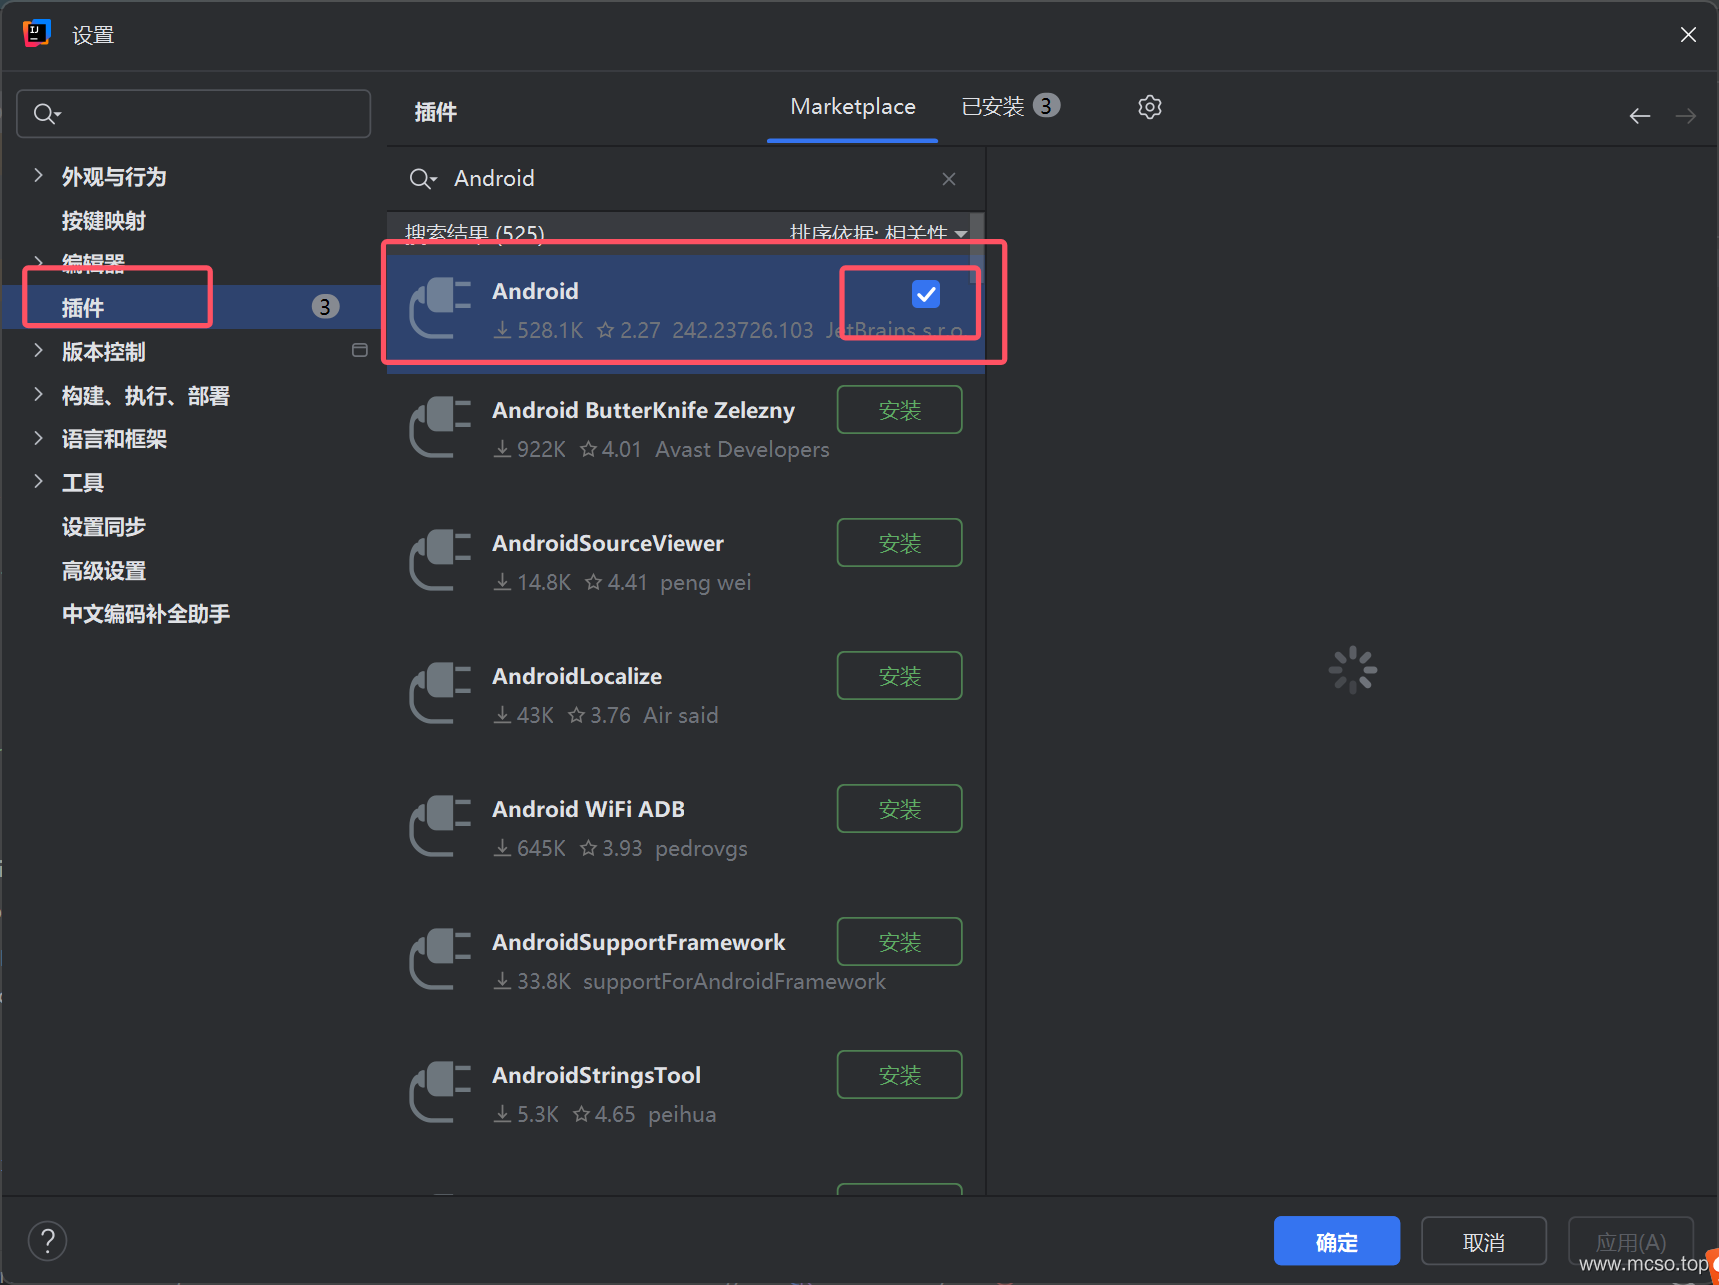The width and height of the screenshot is (1719, 1285).
Task: Expand 构建、执行、部署 section
Action: 38,394
